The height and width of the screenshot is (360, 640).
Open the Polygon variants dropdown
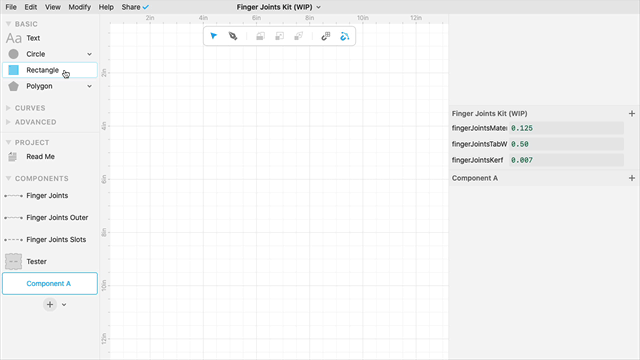coord(89,86)
